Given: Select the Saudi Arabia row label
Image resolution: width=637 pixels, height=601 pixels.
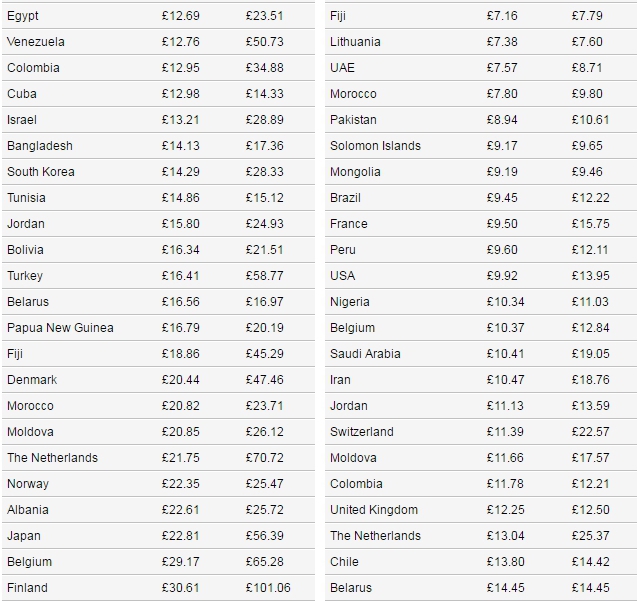Looking at the screenshot, I should [x=365, y=354].
